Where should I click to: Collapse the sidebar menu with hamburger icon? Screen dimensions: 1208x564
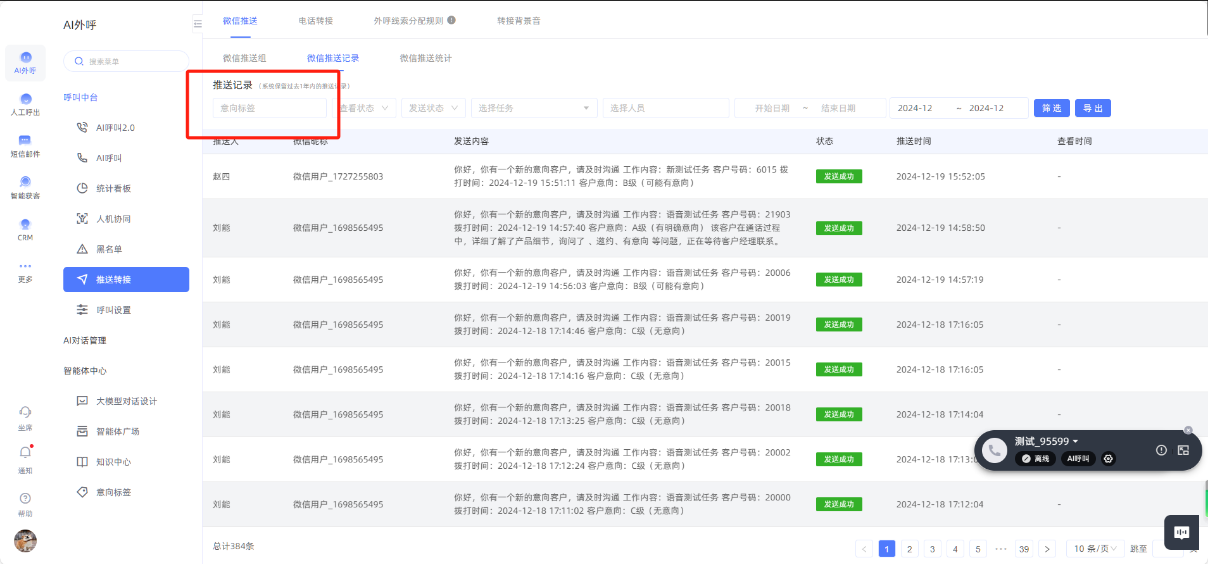197,23
